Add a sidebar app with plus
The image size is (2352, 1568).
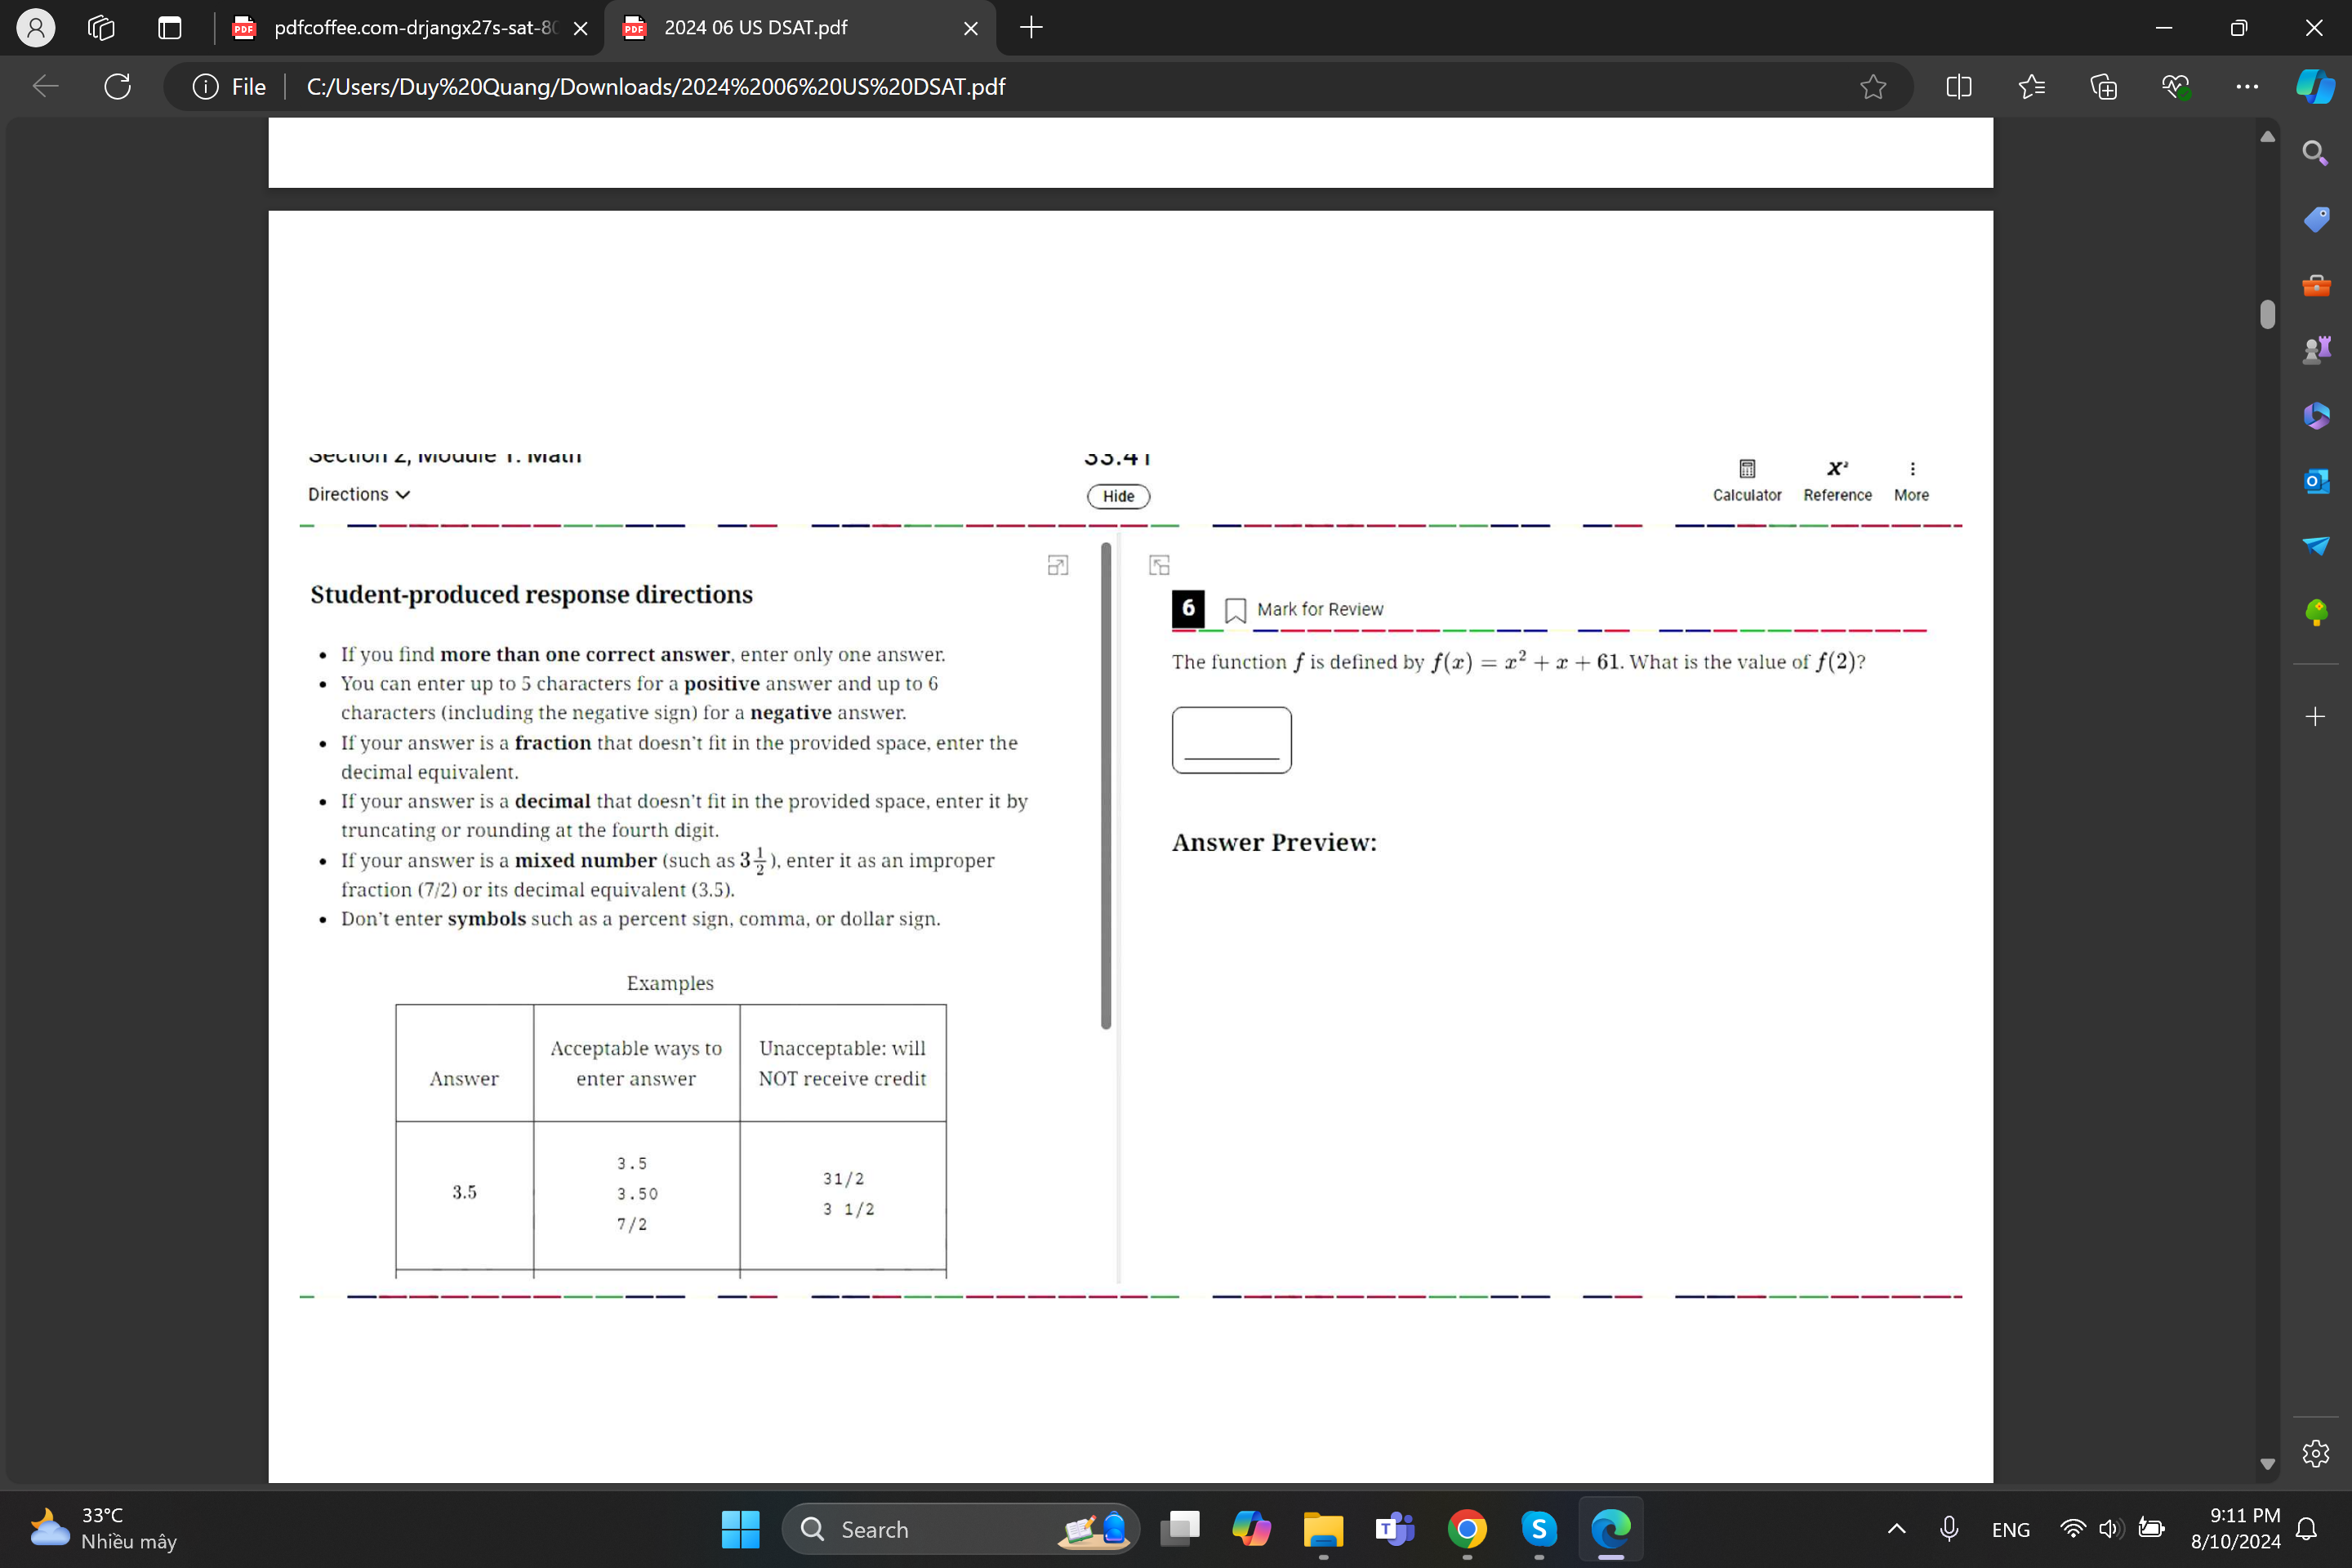pyautogui.click(x=2315, y=716)
